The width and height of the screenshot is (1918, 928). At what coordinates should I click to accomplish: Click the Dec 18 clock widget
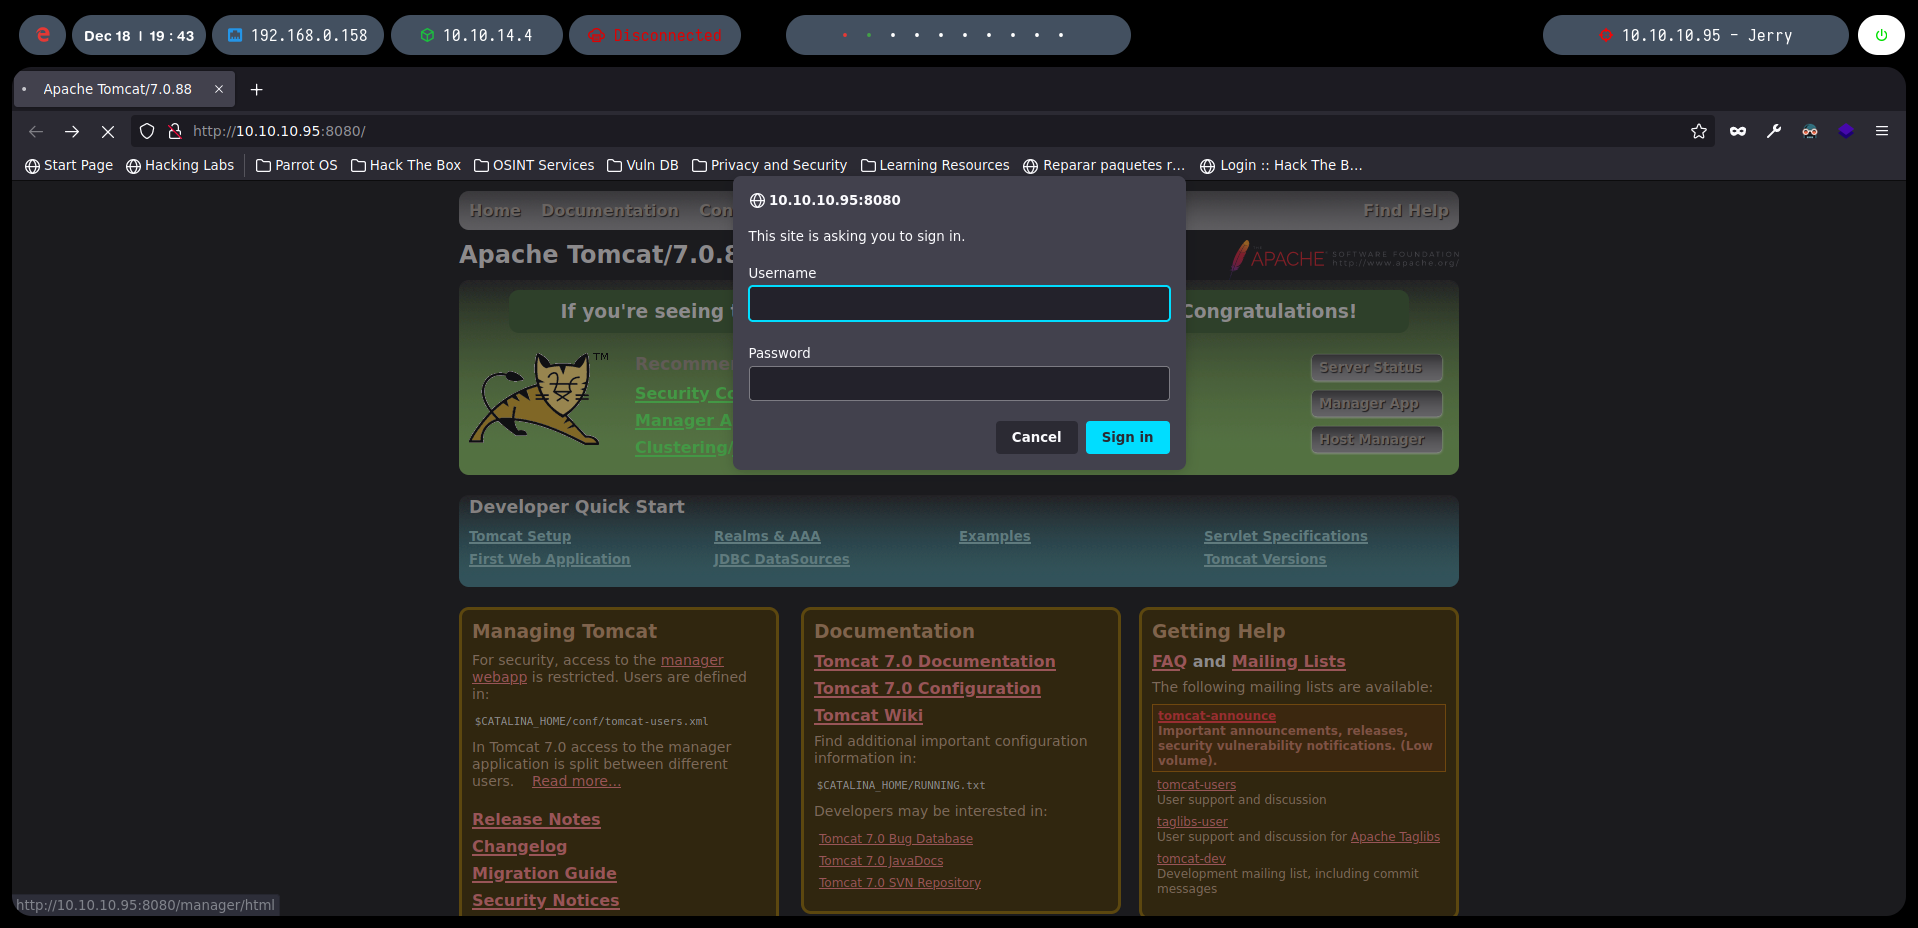tap(139, 35)
